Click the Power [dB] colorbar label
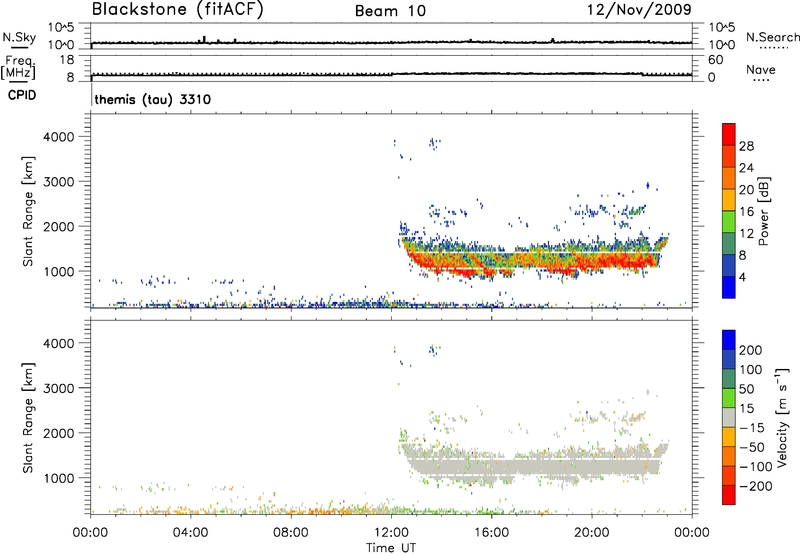800x554 pixels. (x=763, y=211)
